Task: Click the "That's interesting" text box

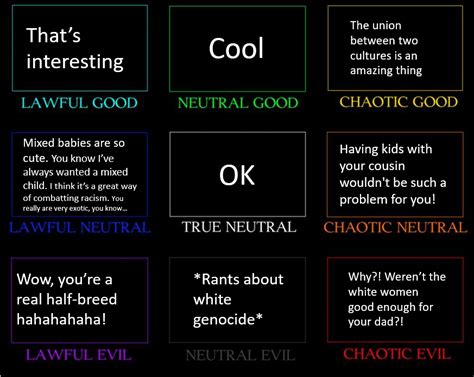Action: pos(80,48)
